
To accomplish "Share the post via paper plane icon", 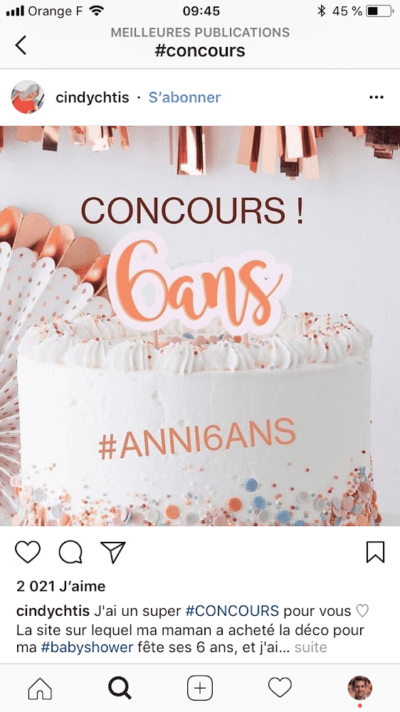I will (x=113, y=552).
